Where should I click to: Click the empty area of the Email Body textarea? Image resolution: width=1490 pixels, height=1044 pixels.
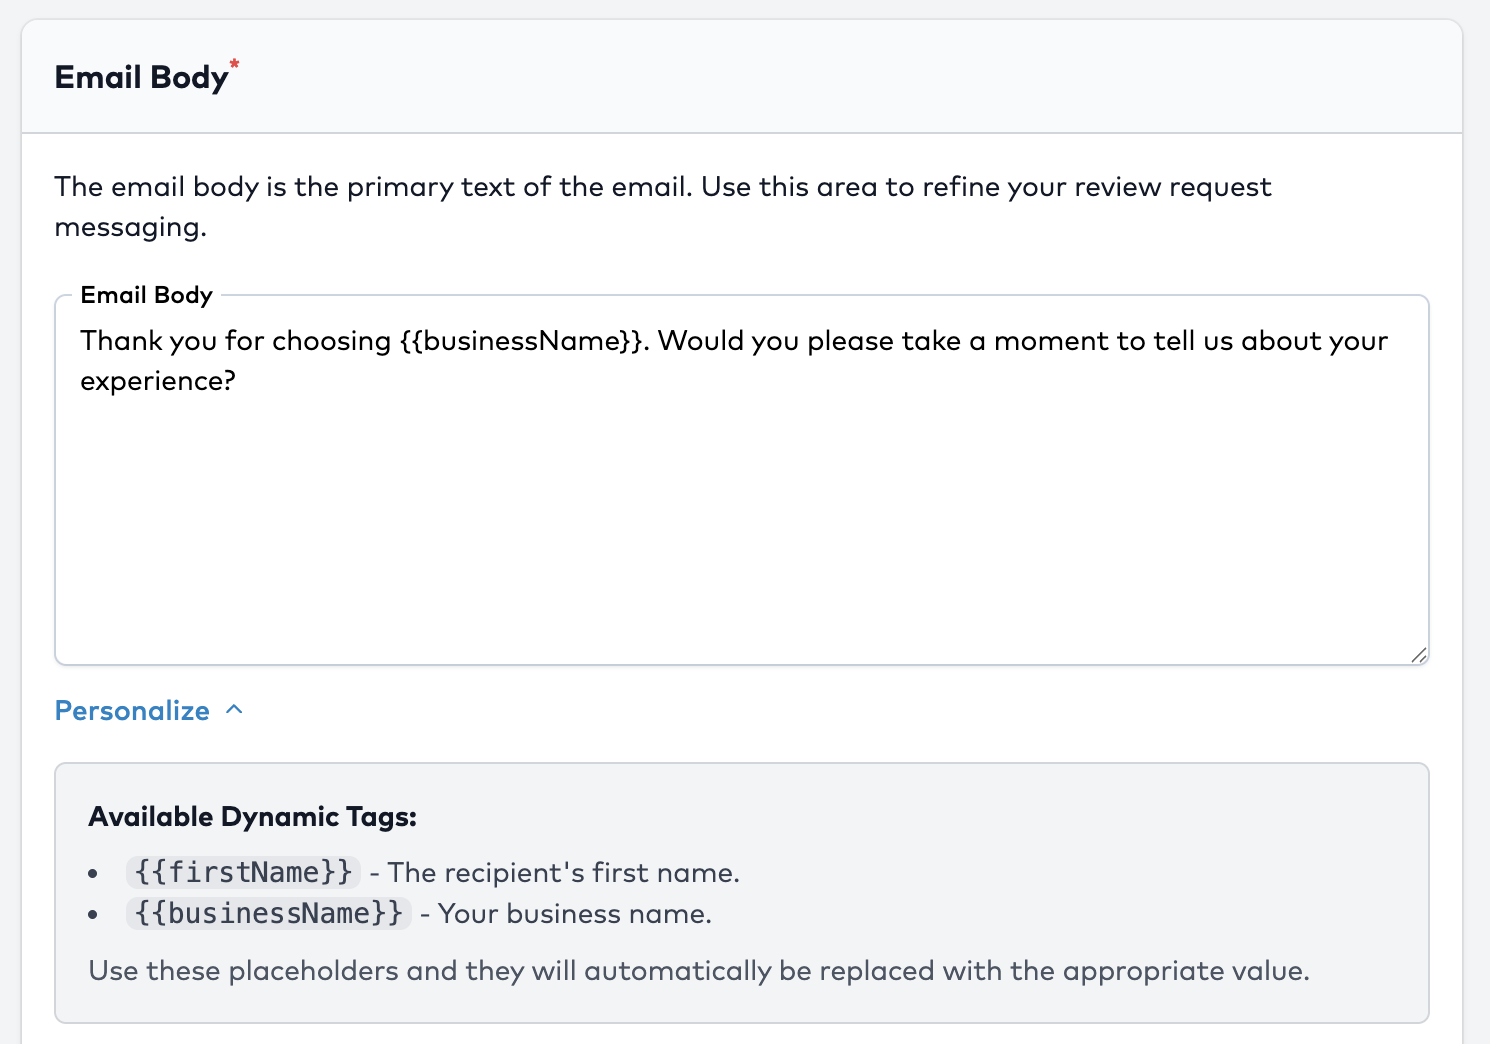click(x=740, y=520)
